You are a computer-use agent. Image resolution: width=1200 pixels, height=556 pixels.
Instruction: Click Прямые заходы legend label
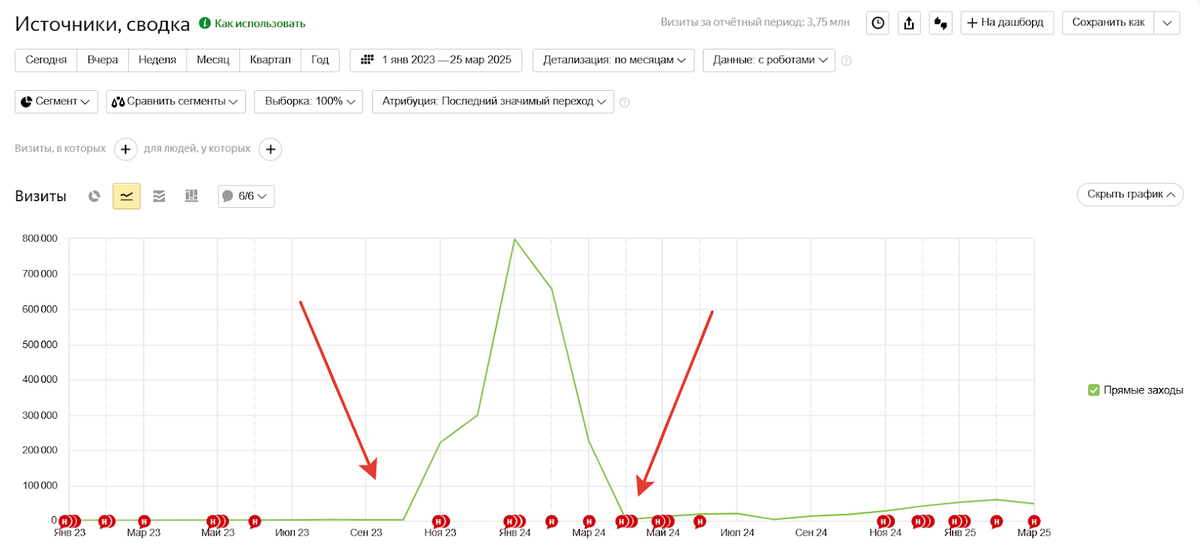click(x=1143, y=390)
